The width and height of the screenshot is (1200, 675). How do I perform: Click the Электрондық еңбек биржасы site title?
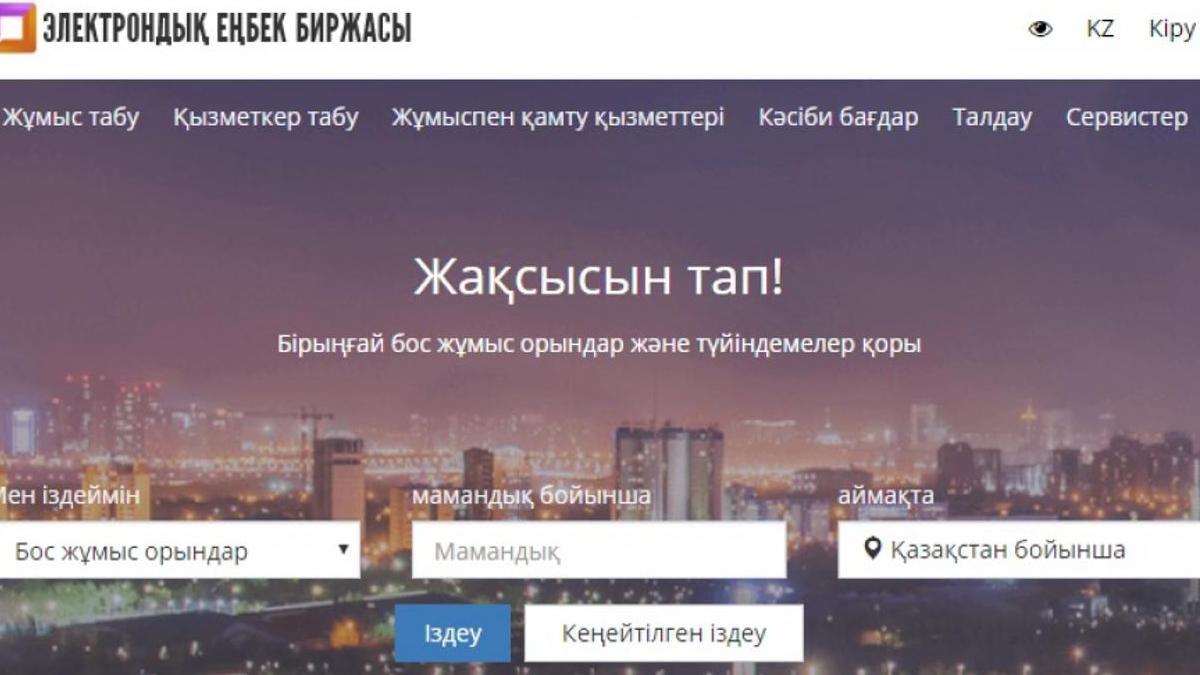tap(227, 28)
